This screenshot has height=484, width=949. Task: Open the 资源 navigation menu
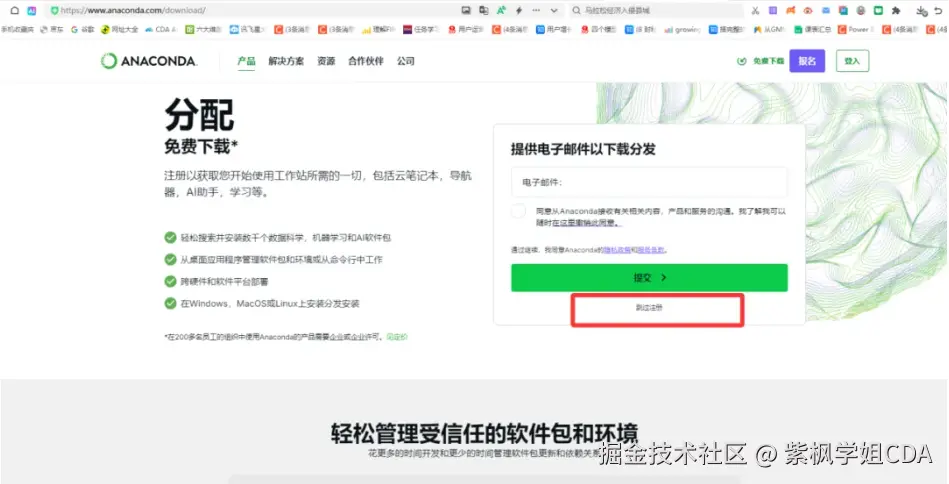point(326,61)
